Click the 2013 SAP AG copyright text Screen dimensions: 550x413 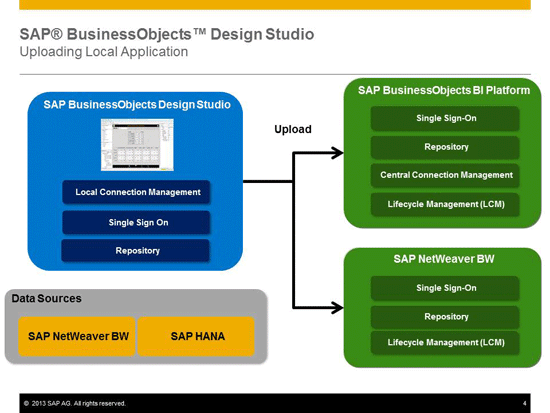[x=75, y=404]
